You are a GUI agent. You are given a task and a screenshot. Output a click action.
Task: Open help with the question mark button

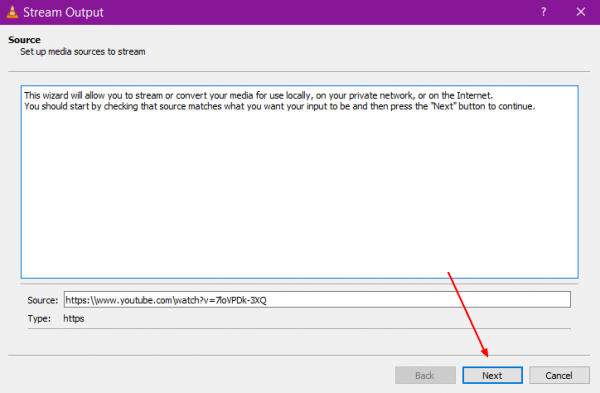[543, 12]
